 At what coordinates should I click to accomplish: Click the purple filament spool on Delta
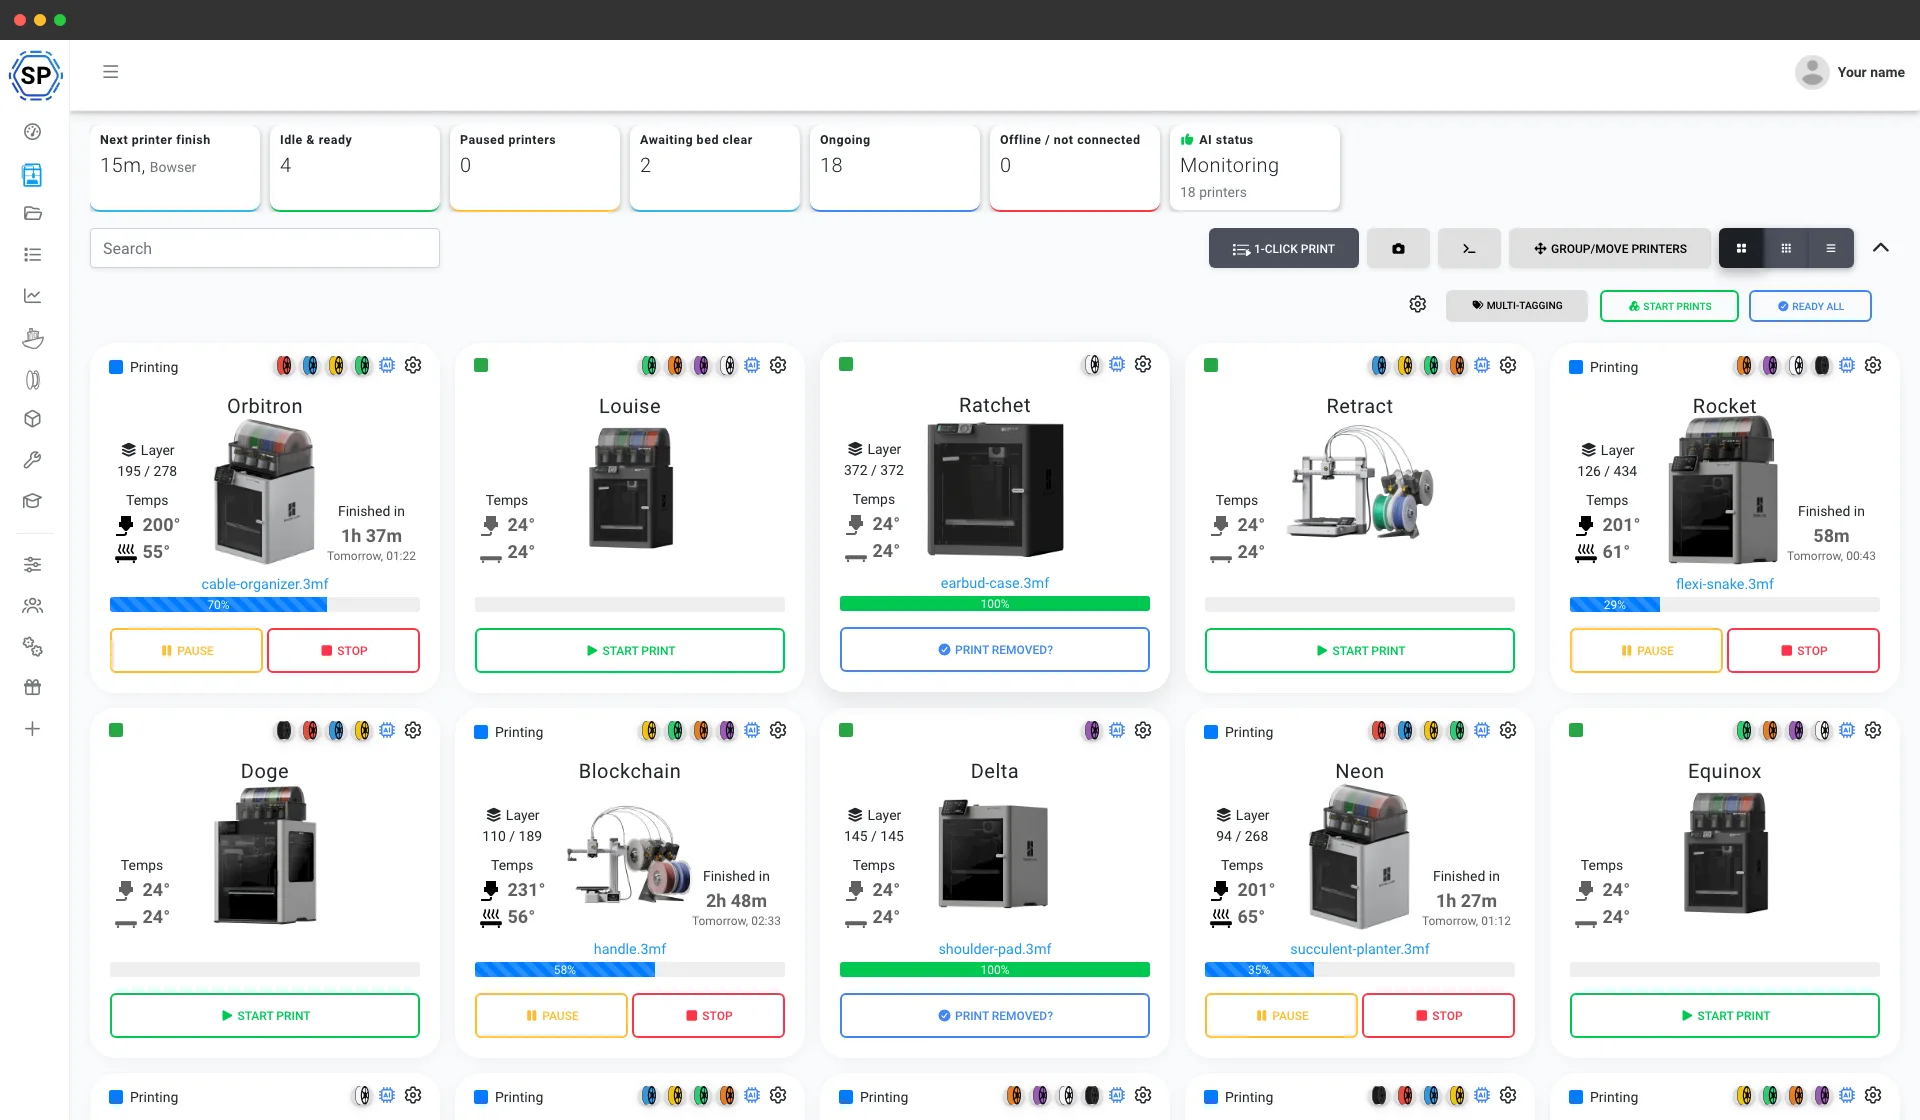pyautogui.click(x=1092, y=731)
